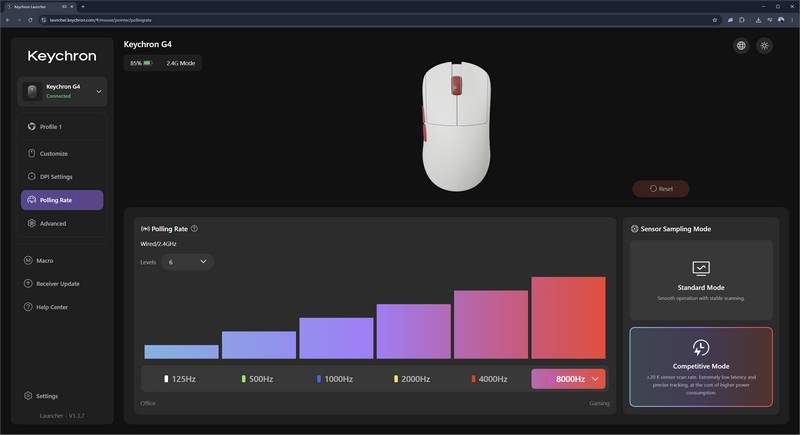Select the 4000Hz polling rate
Viewport: 800px width, 435px height.
pos(490,379)
